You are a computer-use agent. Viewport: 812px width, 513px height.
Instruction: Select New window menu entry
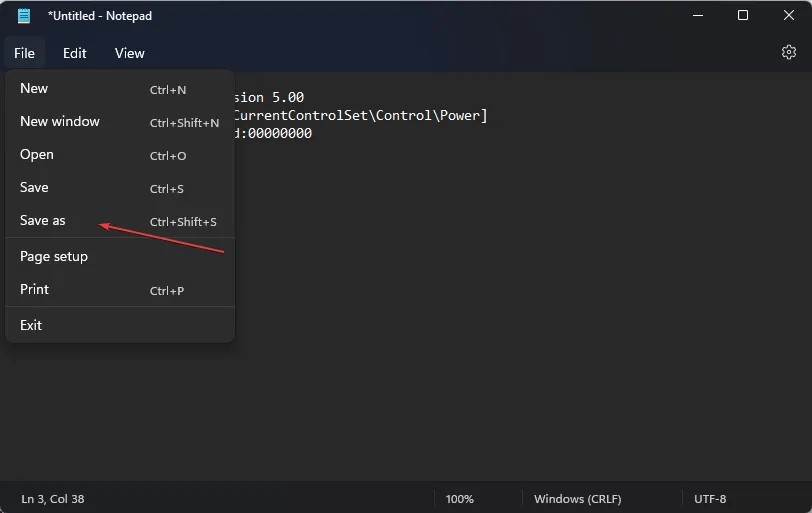tap(120, 122)
